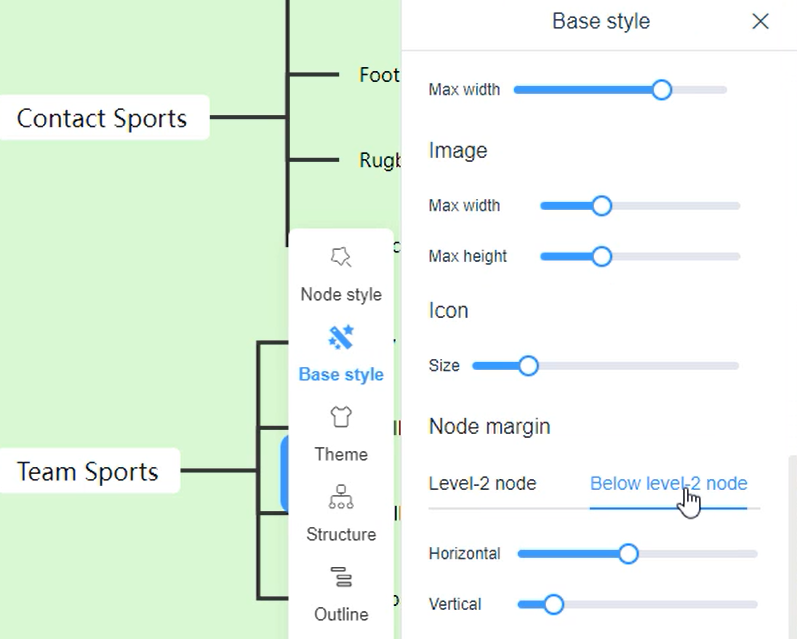Click the Image Max height slider handle
The width and height of the screenshot is (797, 639).
click(x=601, y=257)
